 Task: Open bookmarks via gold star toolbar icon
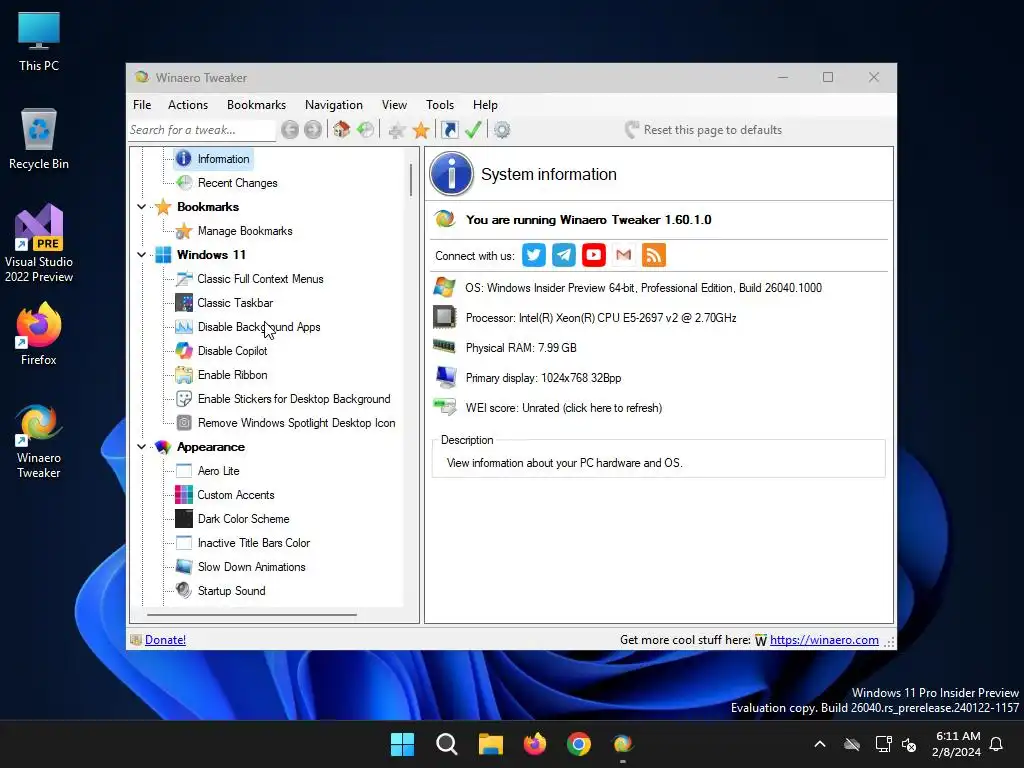[x=421, y=130]
